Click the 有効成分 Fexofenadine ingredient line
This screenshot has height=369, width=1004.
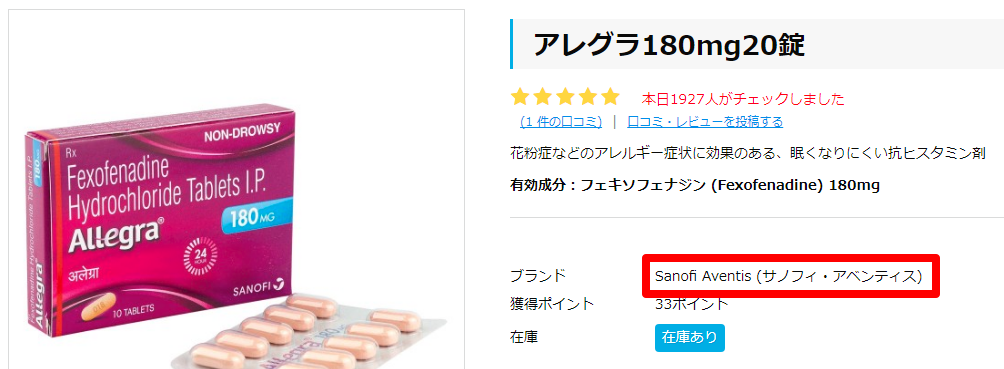coord(695,186)
